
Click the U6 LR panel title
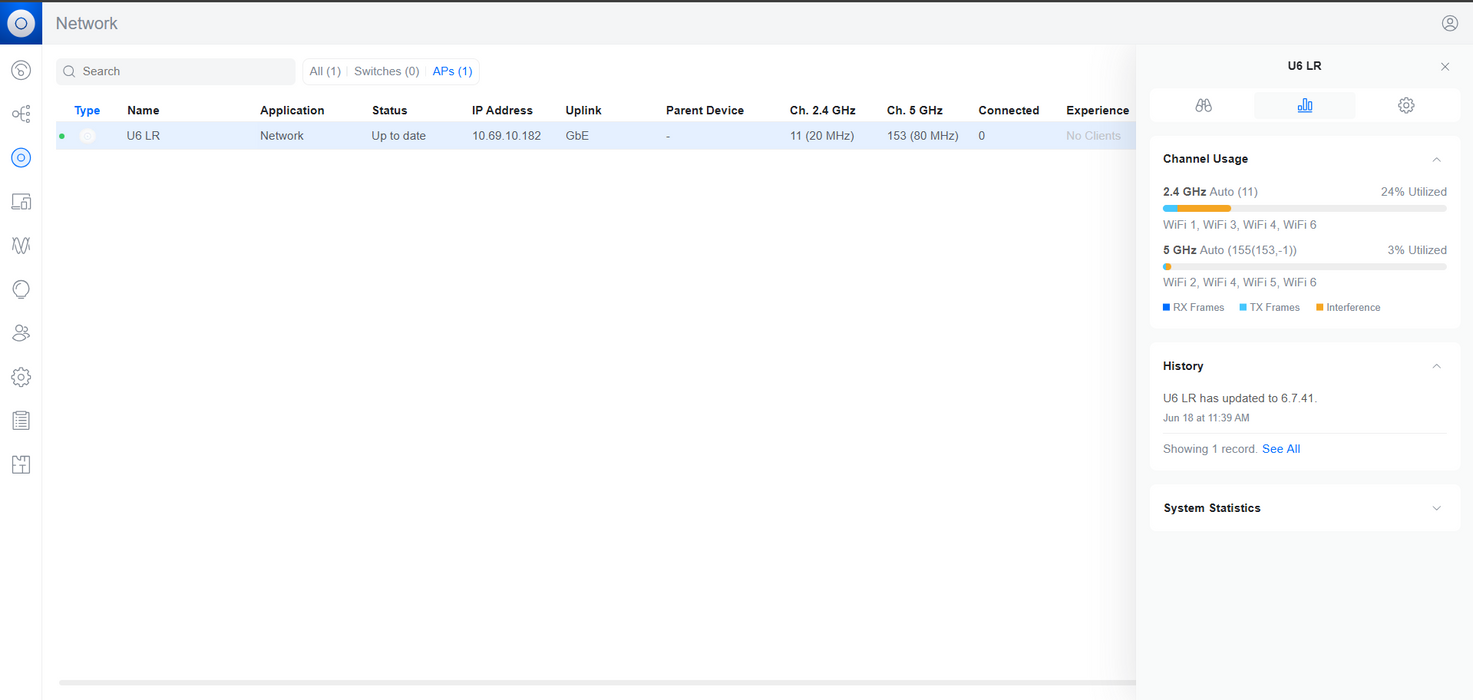pyautogui.click(x=1304, y=66)
